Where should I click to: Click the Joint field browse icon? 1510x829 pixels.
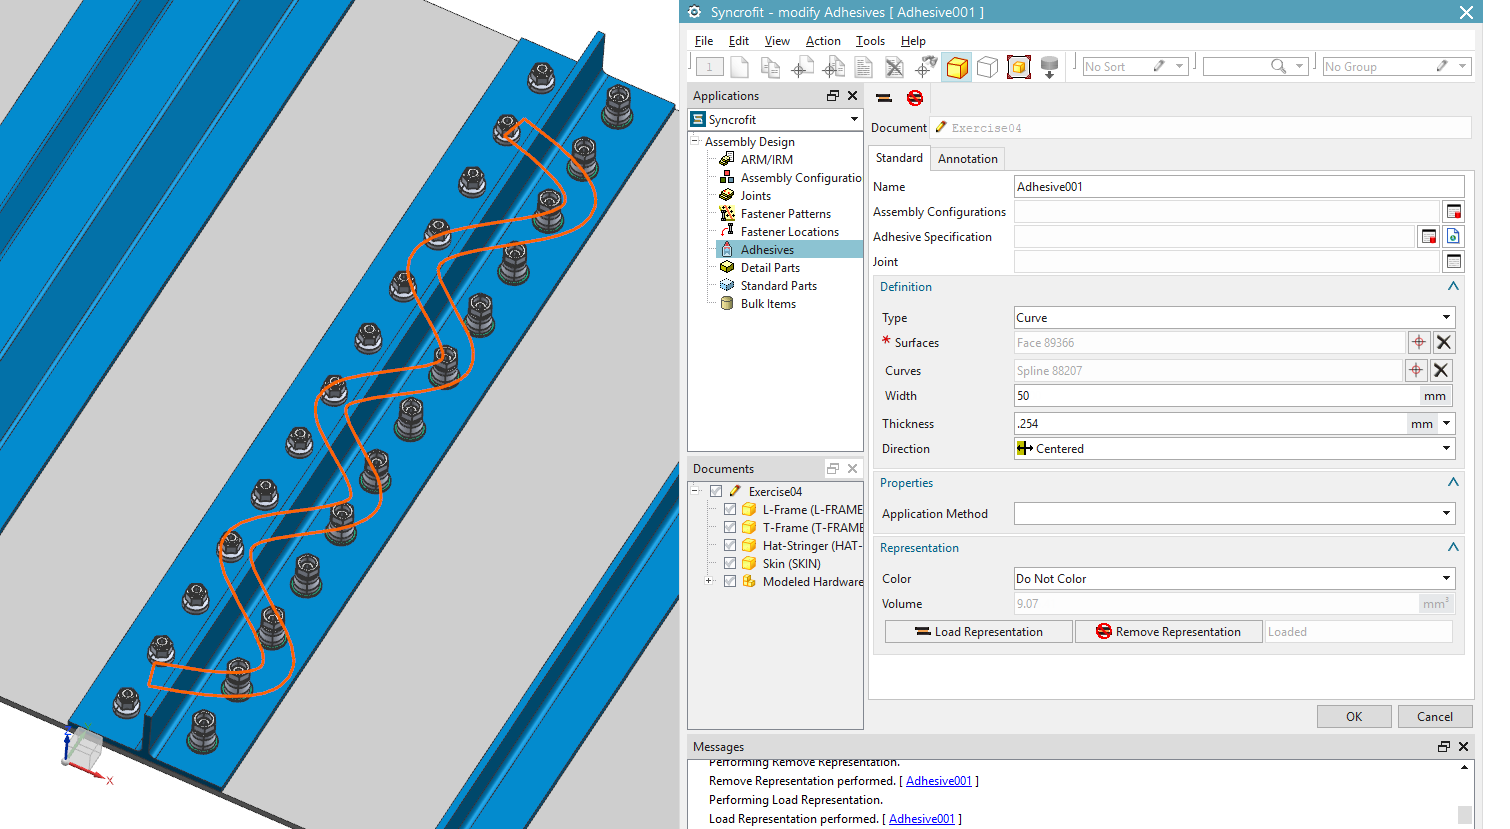point(1454,261)
